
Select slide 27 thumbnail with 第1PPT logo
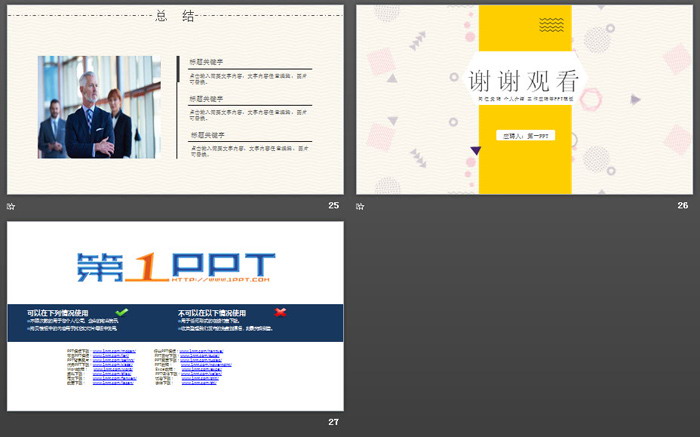(175, 316)
